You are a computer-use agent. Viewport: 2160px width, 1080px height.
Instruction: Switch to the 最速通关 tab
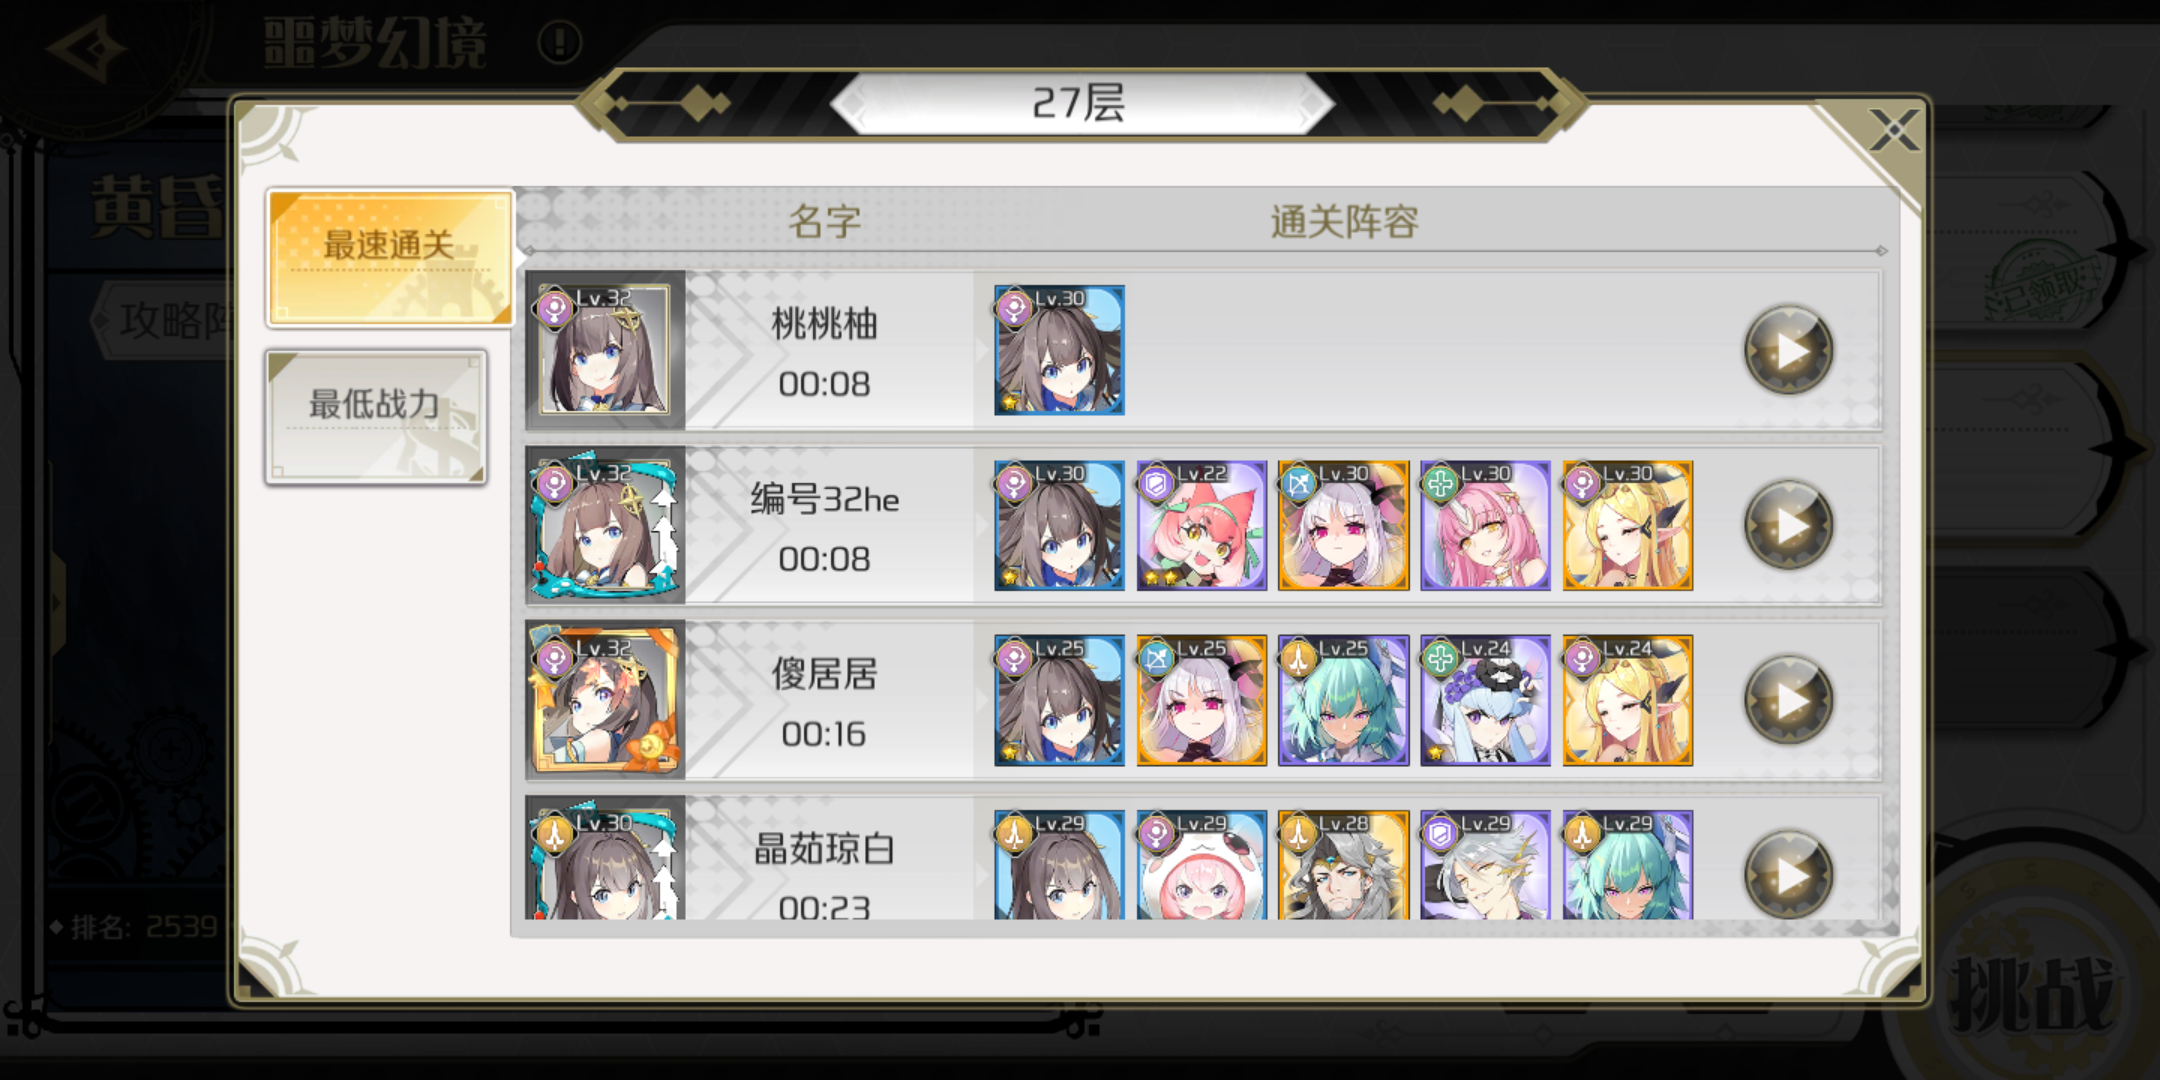pos(390,258)
